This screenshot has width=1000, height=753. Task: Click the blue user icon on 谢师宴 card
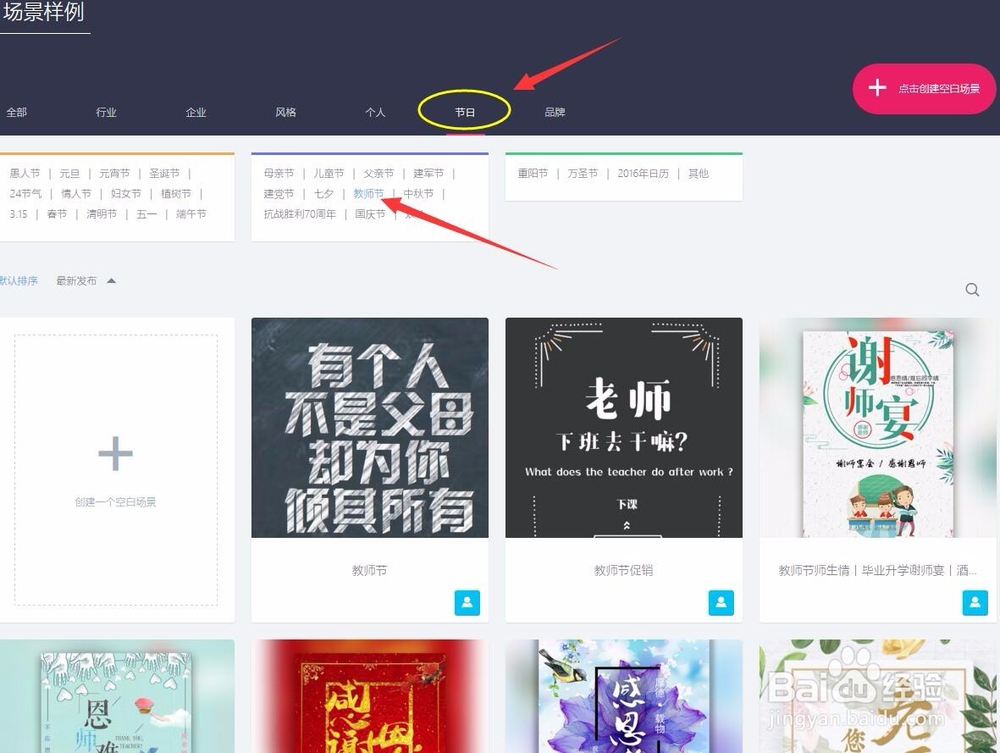pos(975,603)
